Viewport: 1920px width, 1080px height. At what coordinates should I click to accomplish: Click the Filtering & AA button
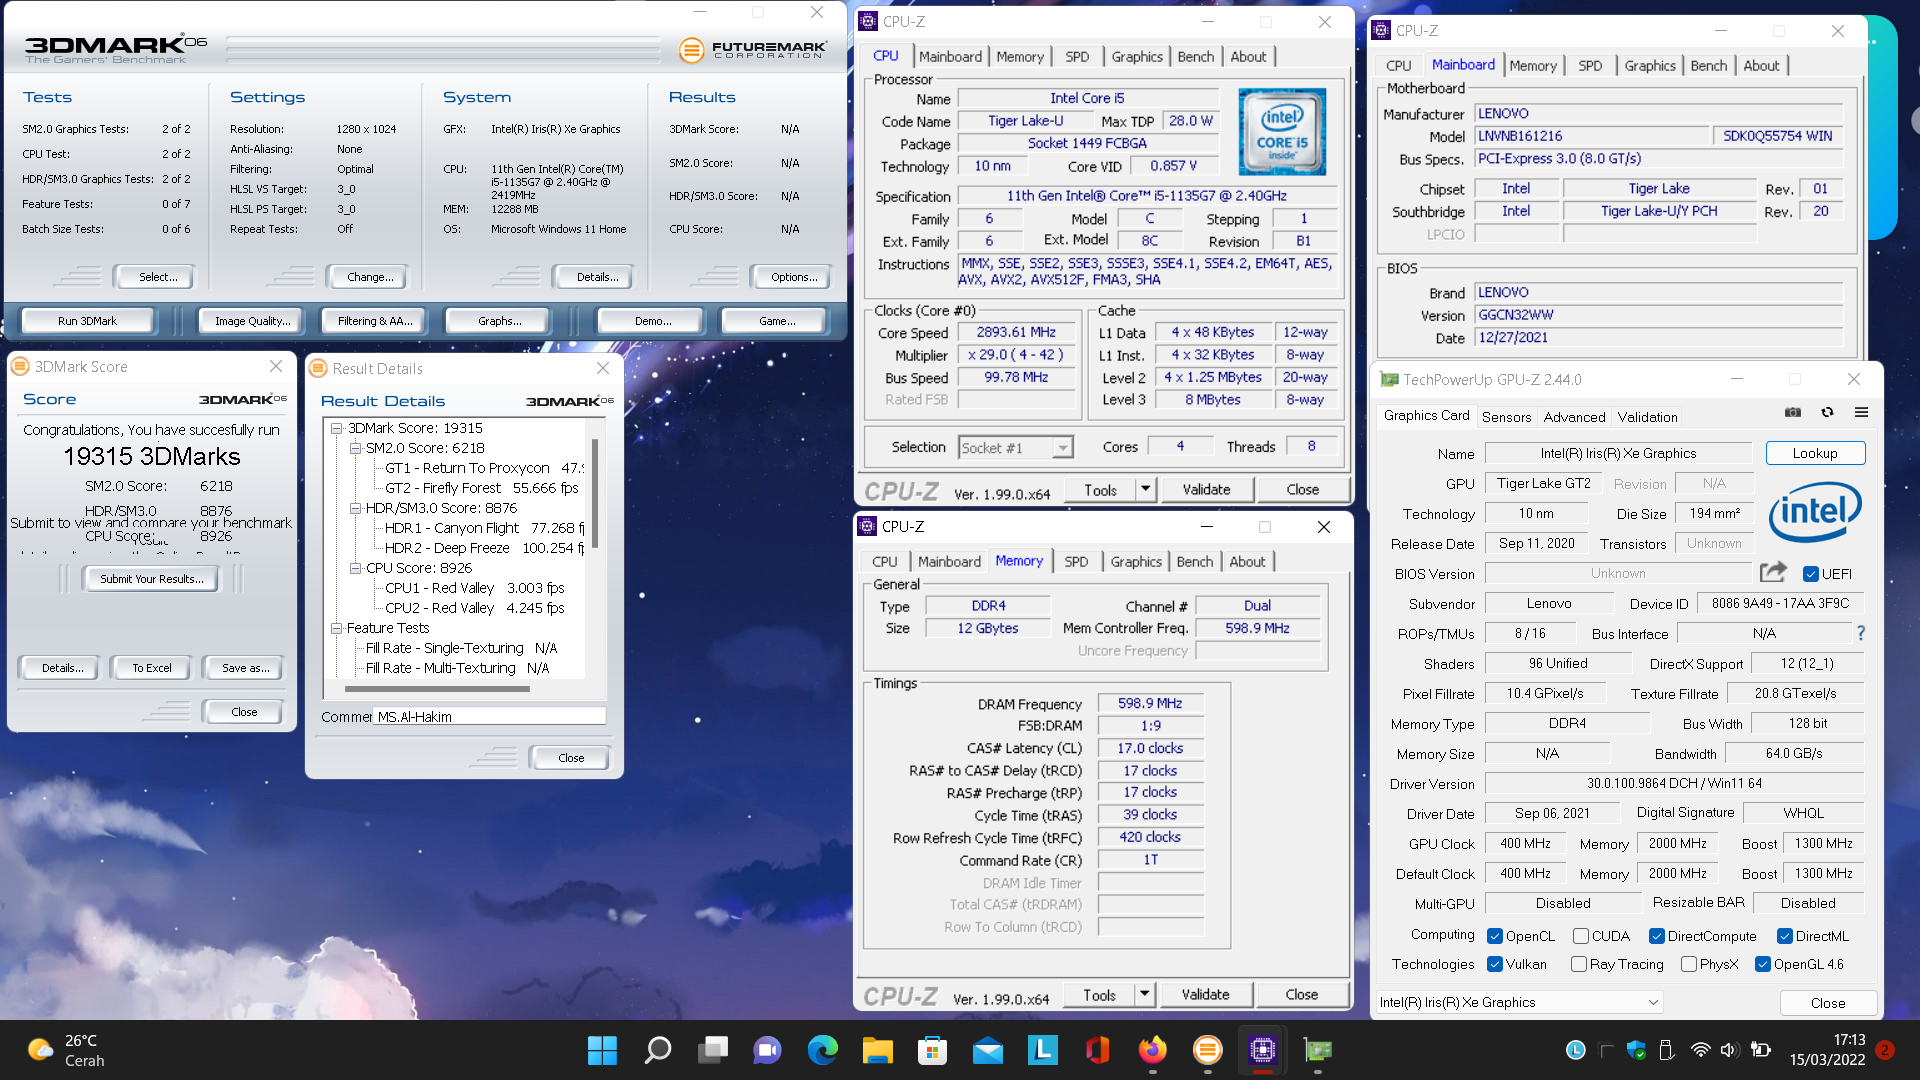(x=374, y=321)
